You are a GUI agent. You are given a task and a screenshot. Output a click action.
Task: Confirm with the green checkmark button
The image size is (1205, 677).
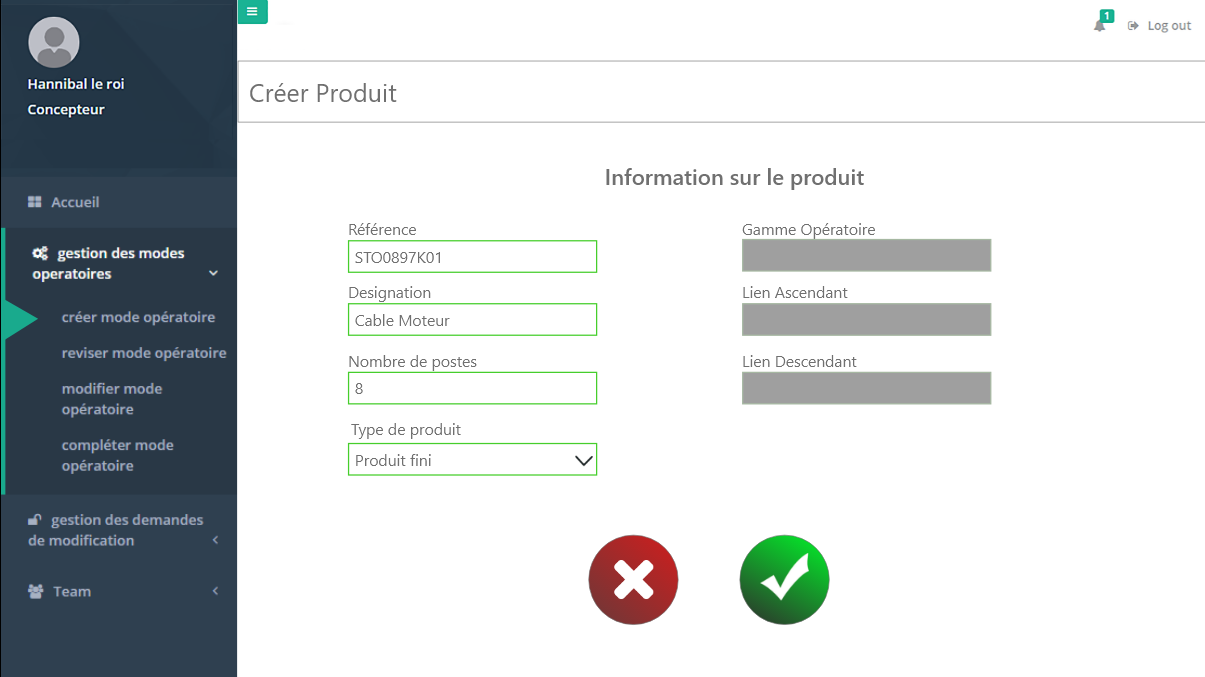784,580
